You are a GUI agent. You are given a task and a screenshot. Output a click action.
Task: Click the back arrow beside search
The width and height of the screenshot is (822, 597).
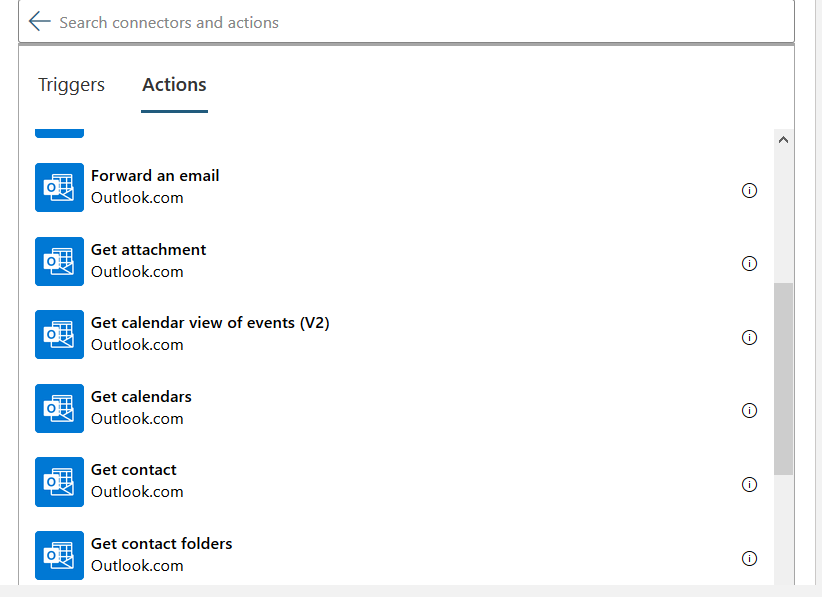click(39, 22)
